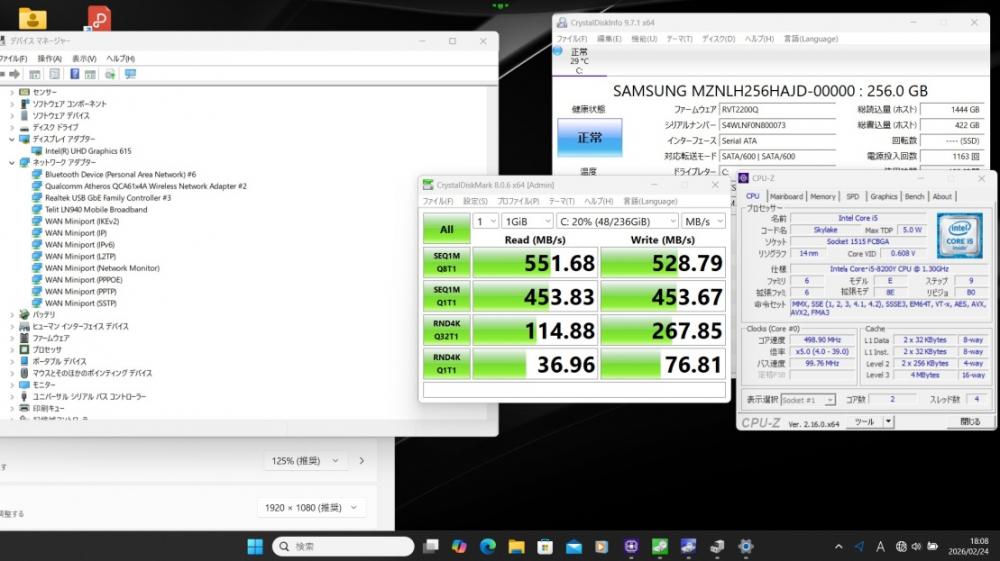Switch to CPU-Z in the taskbar
Viewport: 1000px width, 561px height.
pos(631,546)
